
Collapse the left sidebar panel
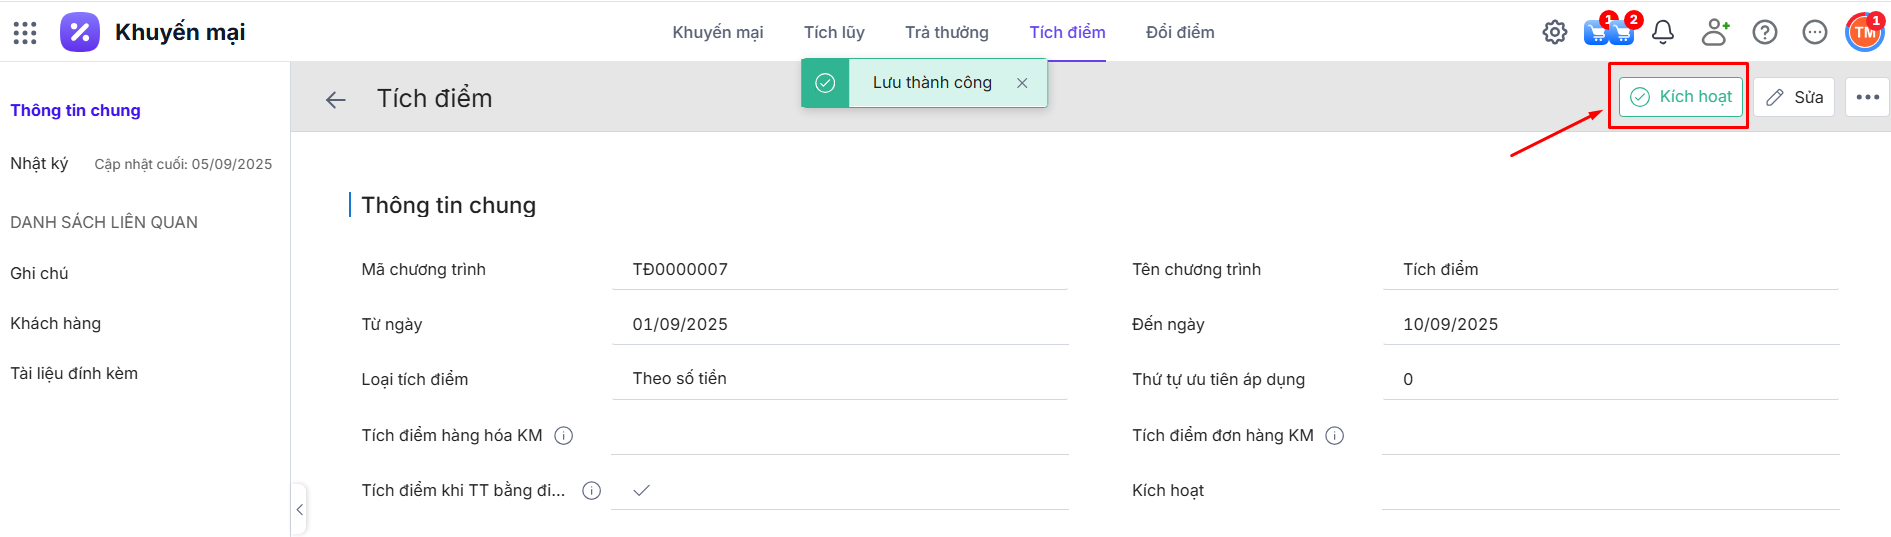299,510
